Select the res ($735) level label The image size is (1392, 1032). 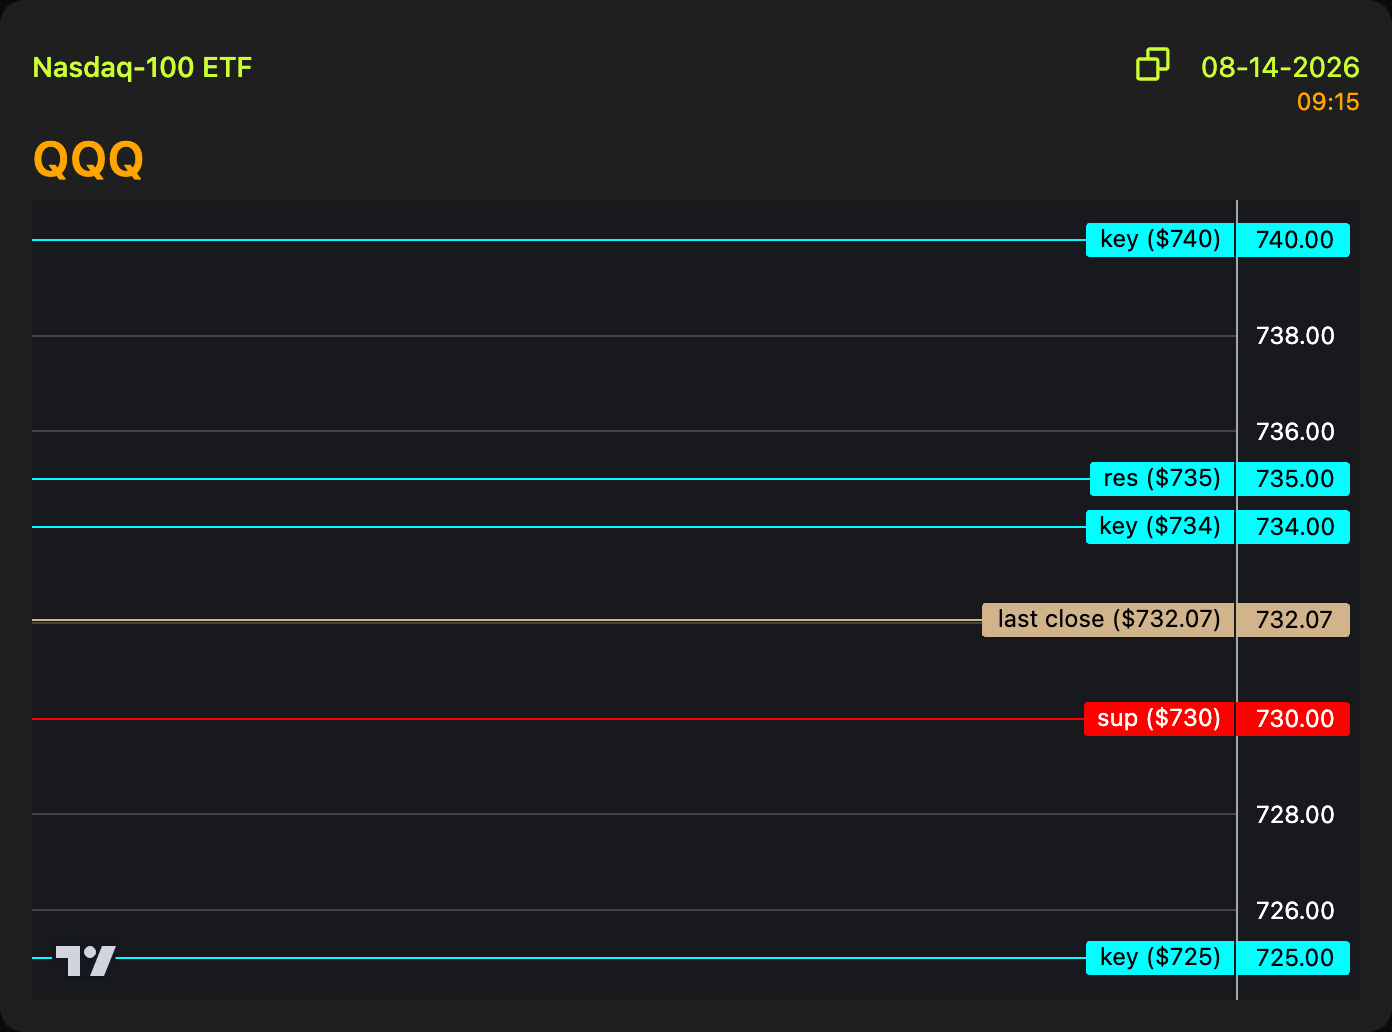coord(1162,479)
